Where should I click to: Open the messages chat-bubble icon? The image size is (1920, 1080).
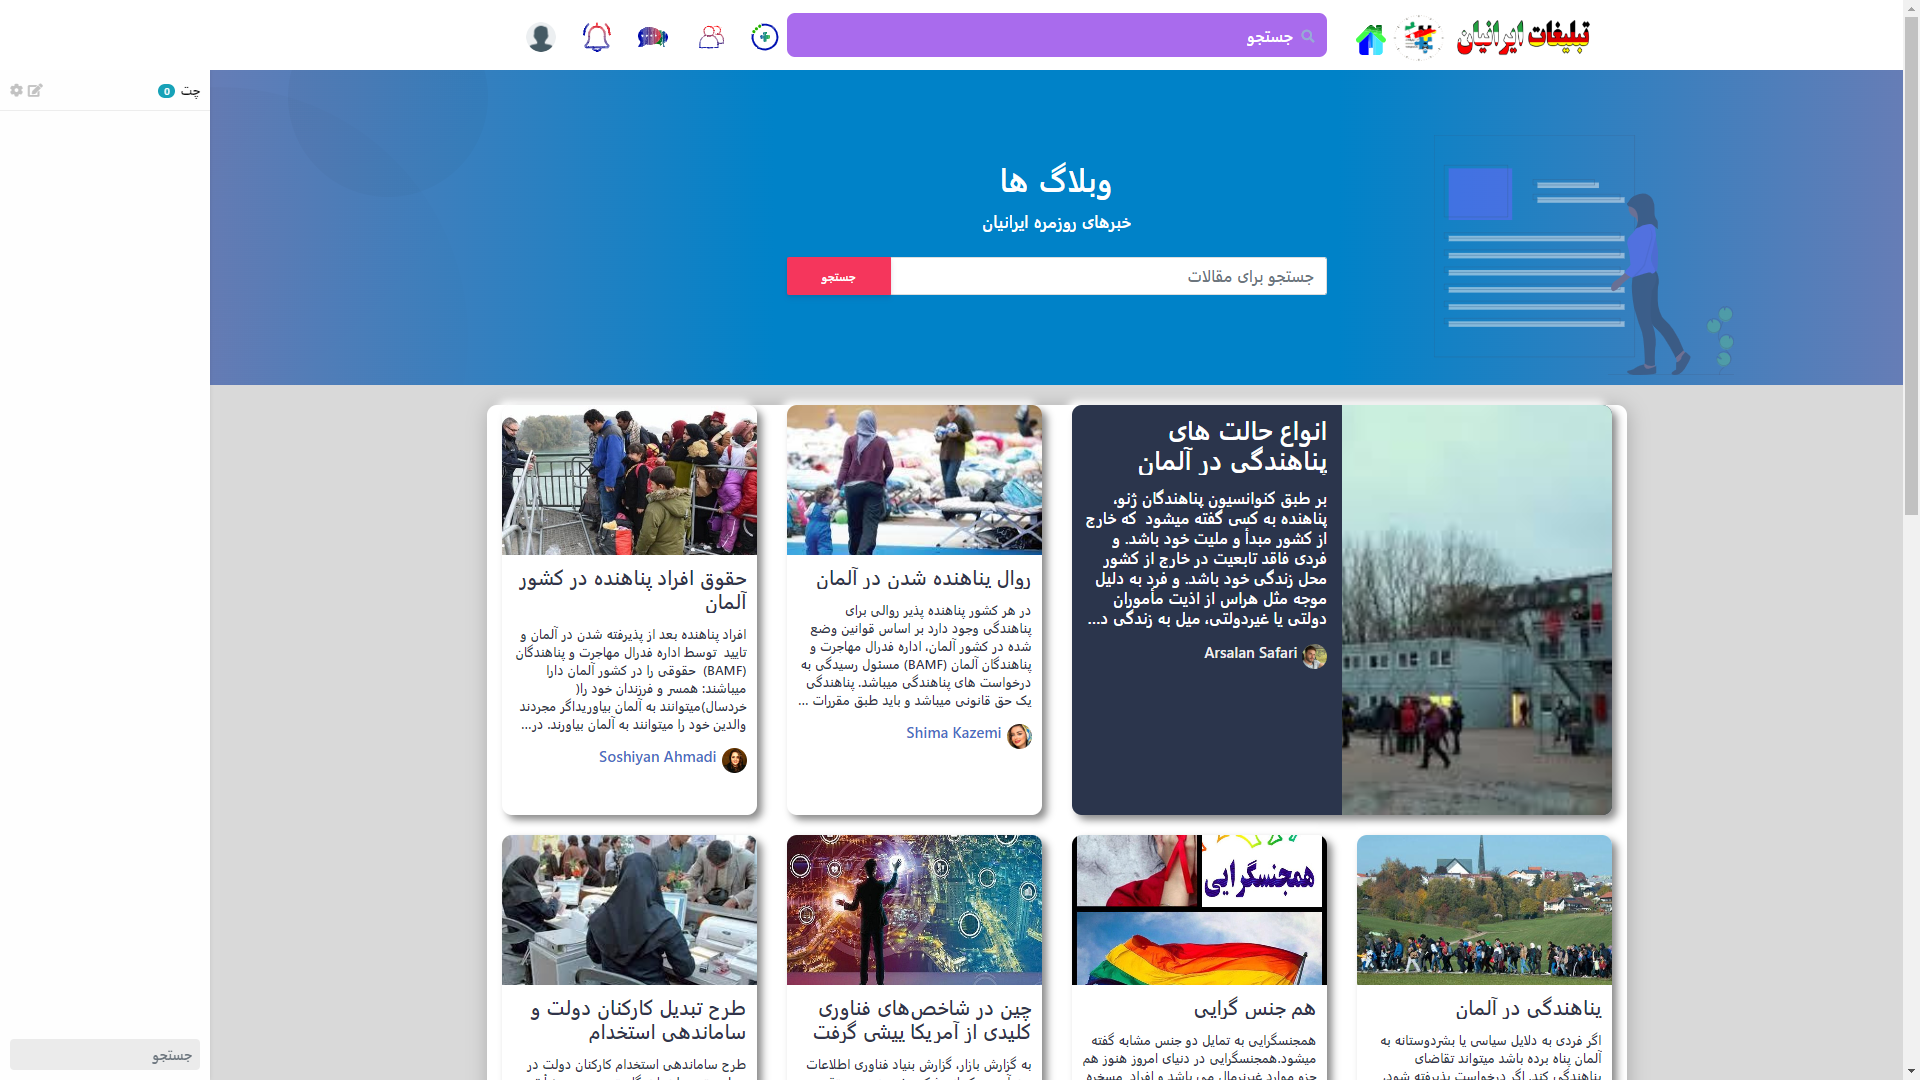653,37
